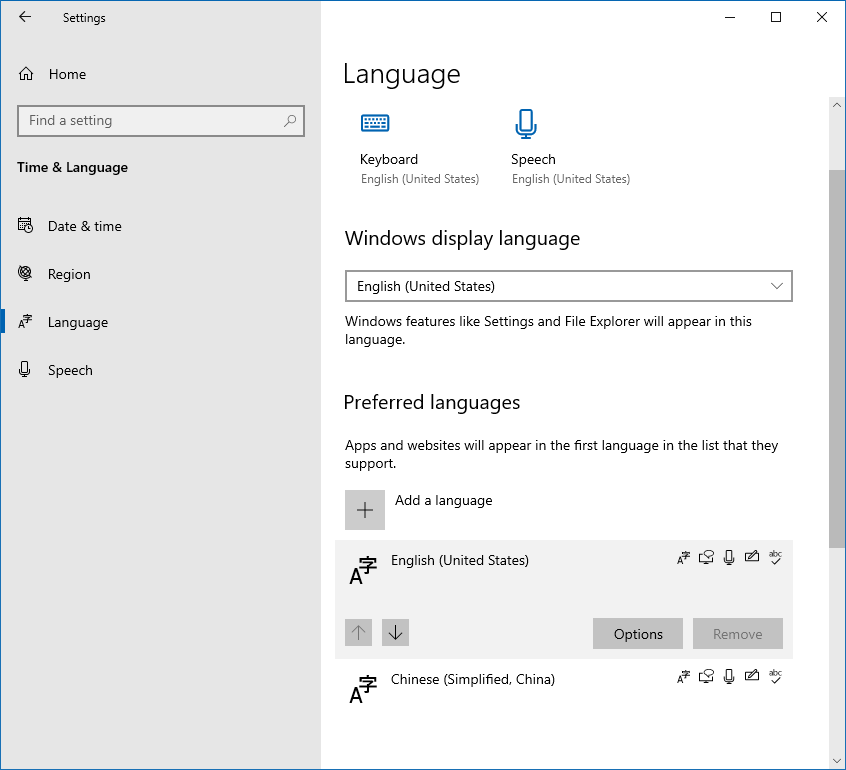Click the Add a language label

[x=443, y=500]
